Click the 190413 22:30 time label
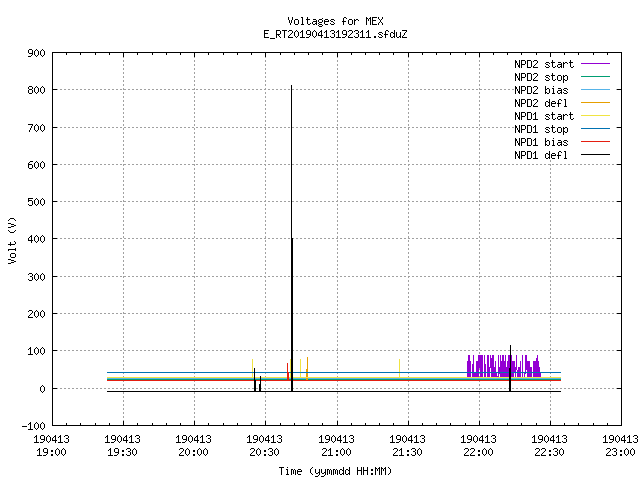640x480 pixels. click(x=549, y=446)
